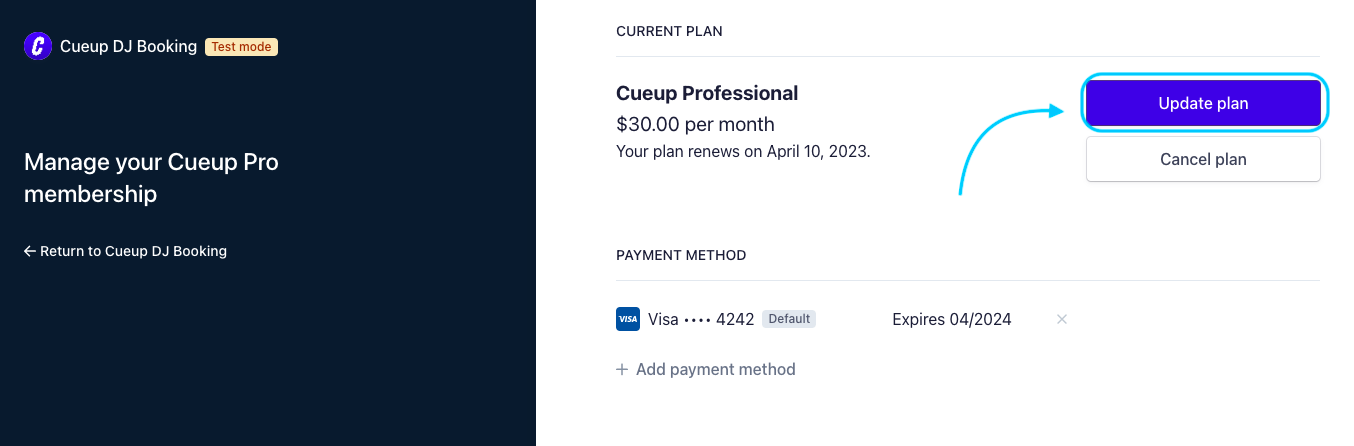Click the PAYMENT METHOD section heading
Image resolution: width=1354 pixels, height=446 pixels.
681,255
